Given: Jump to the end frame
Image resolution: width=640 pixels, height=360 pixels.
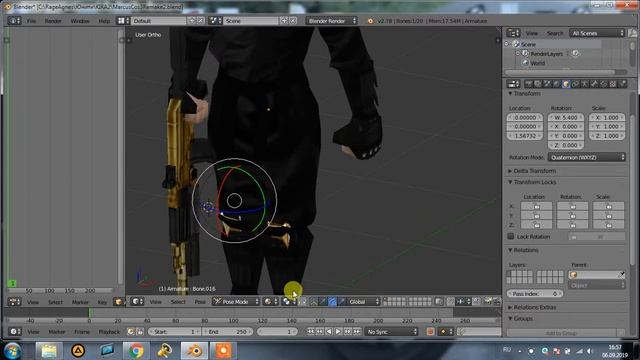Looking at the screenshot, I should click(357, 332).
